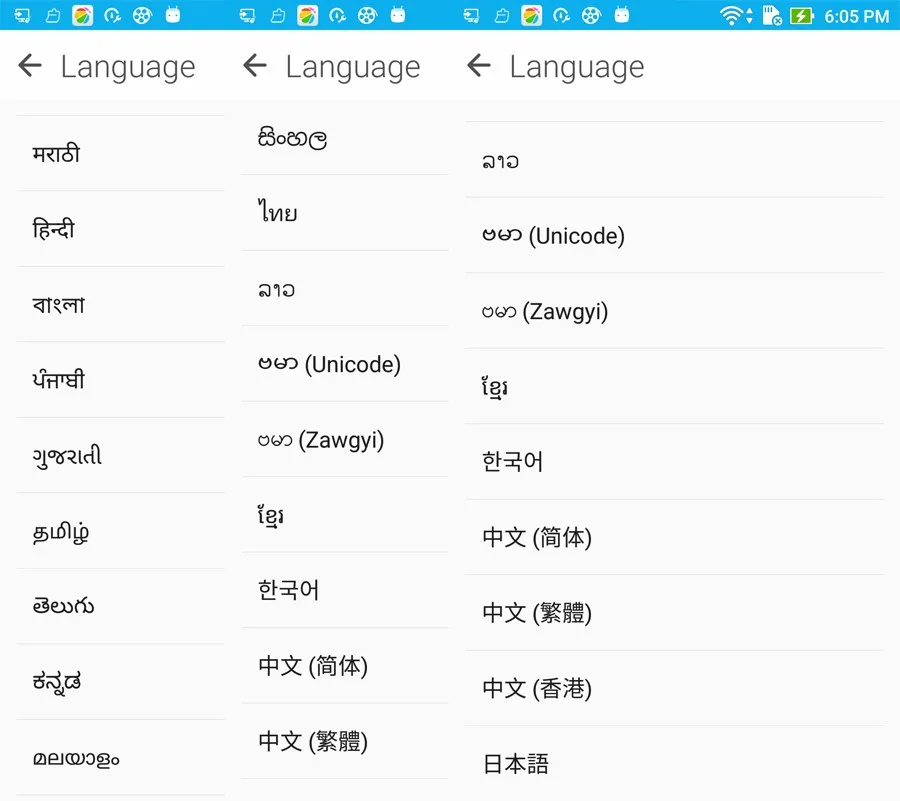
Task: Choose മലയാളം (Malayalam) language
Action: [x=121, y=757]
